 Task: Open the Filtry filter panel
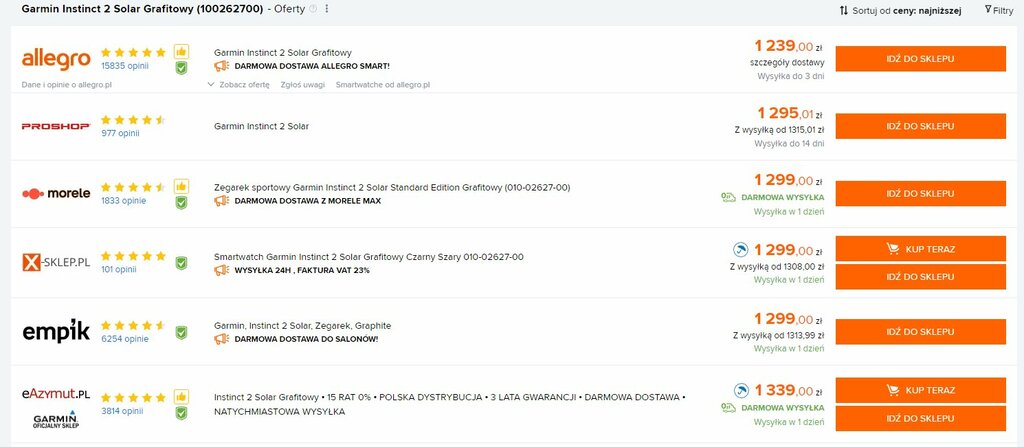(x=999, y=10)
